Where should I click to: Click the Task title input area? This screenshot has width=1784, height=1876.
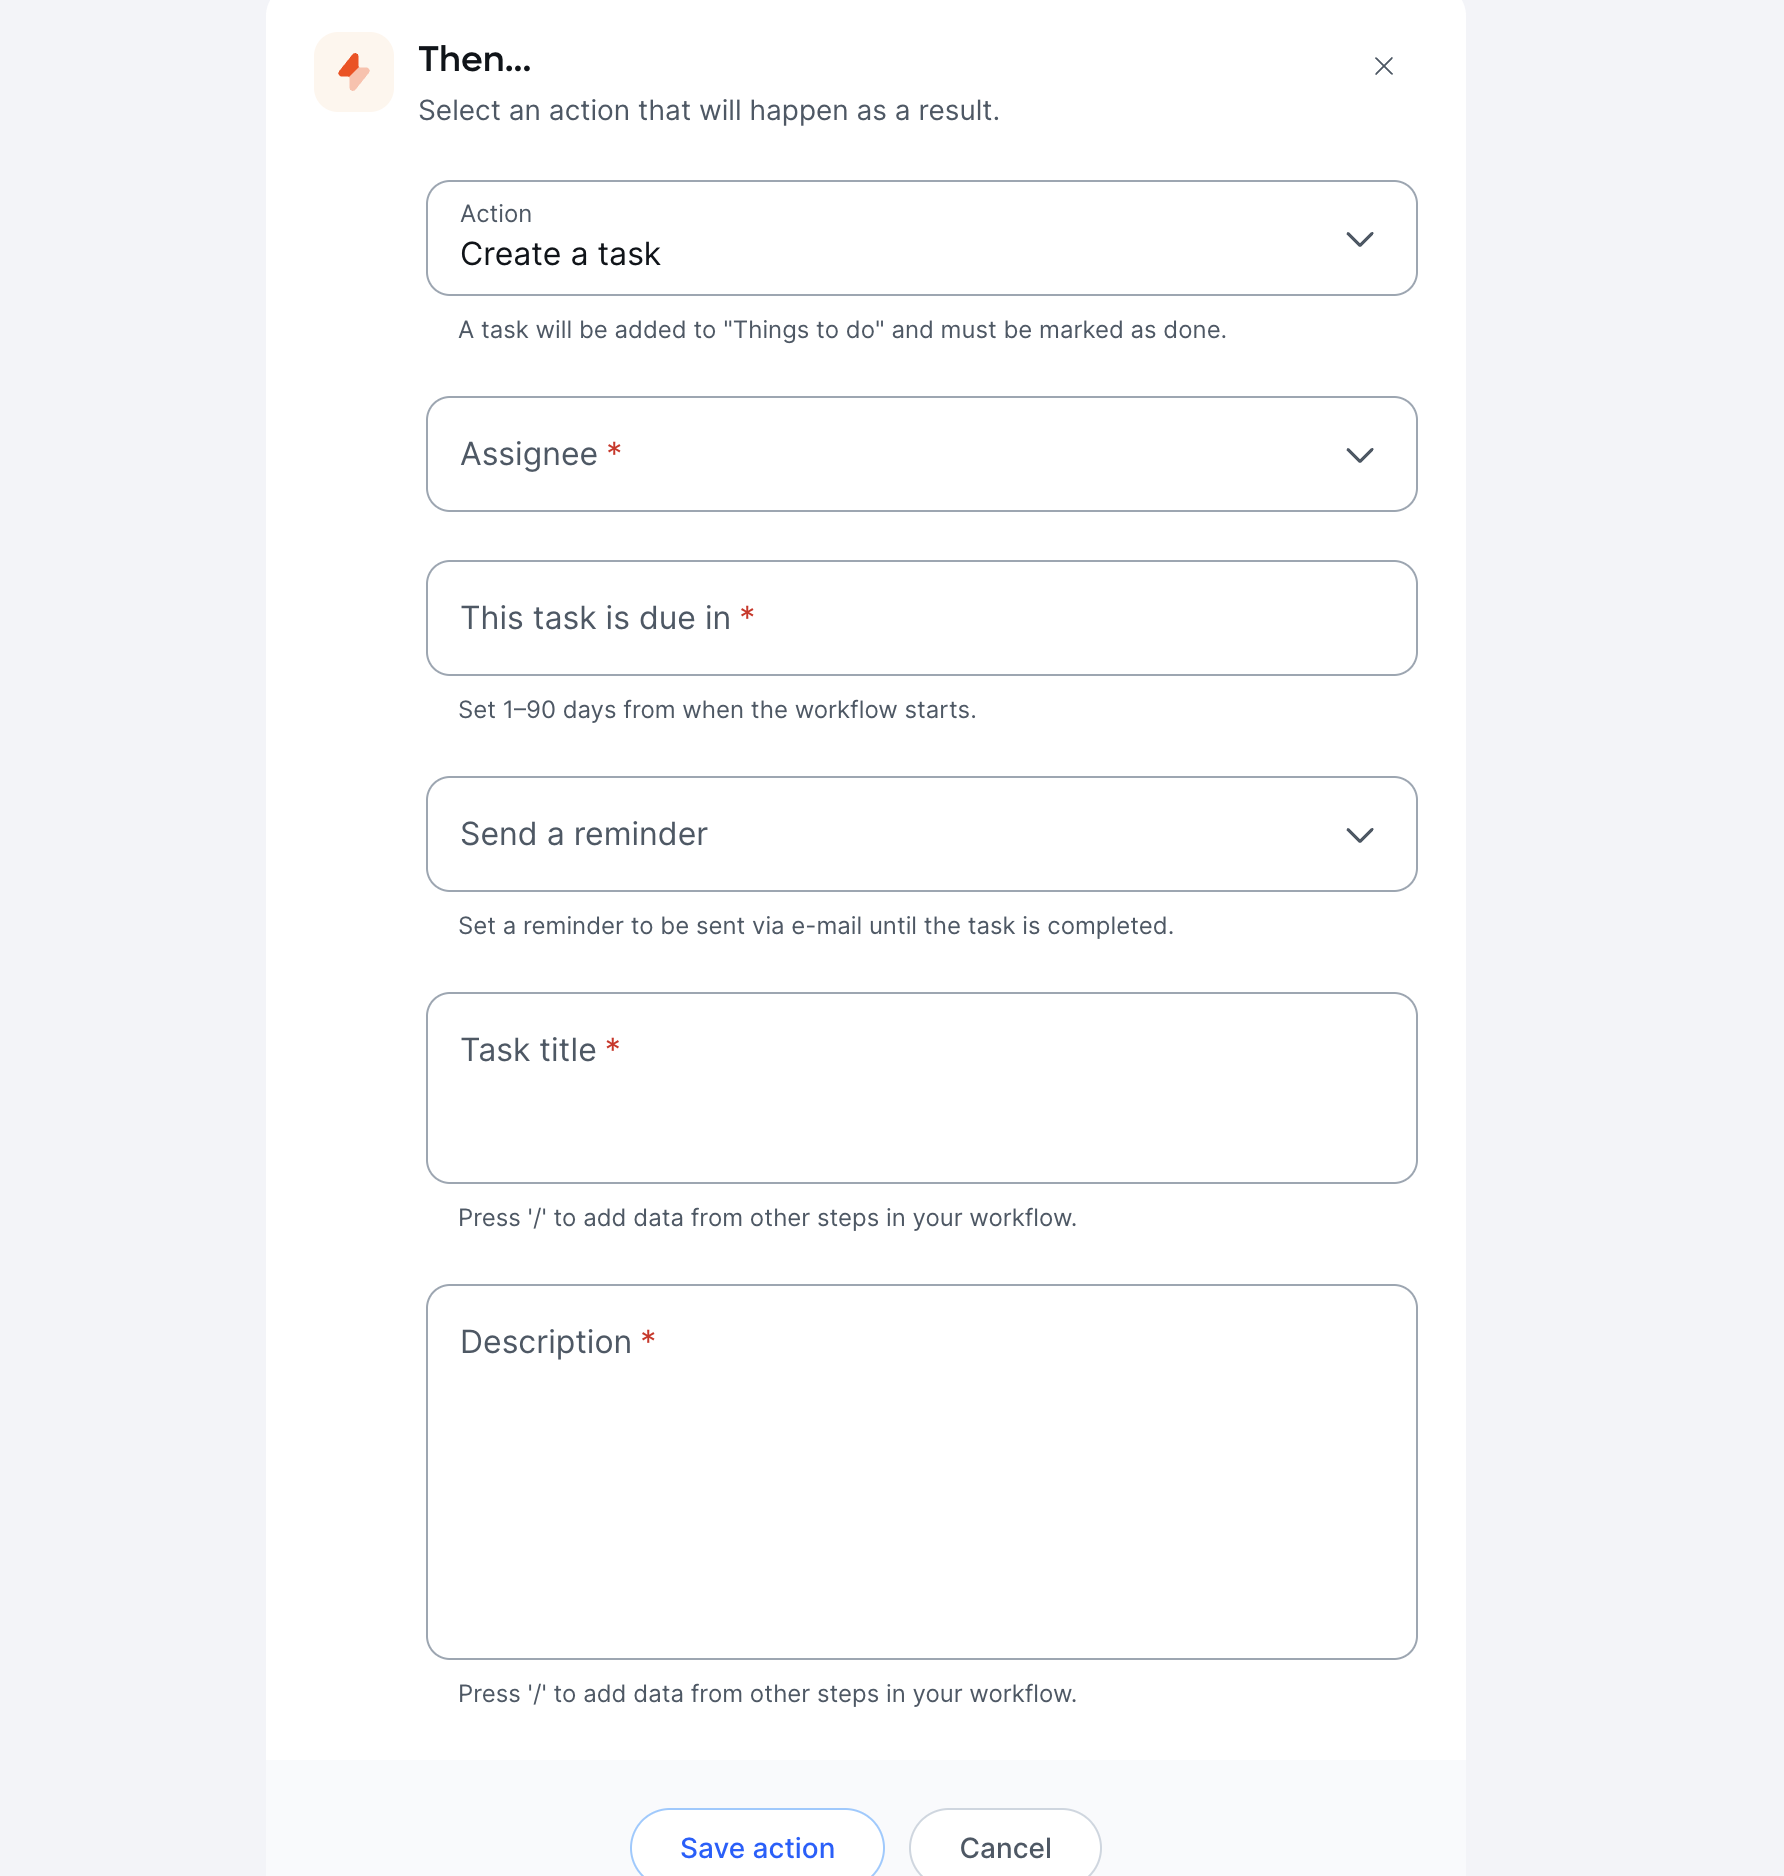921,1088
